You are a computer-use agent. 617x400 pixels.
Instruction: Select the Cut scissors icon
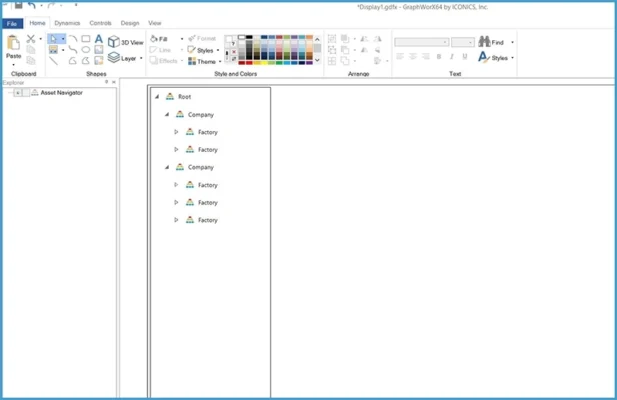[31, 39]
